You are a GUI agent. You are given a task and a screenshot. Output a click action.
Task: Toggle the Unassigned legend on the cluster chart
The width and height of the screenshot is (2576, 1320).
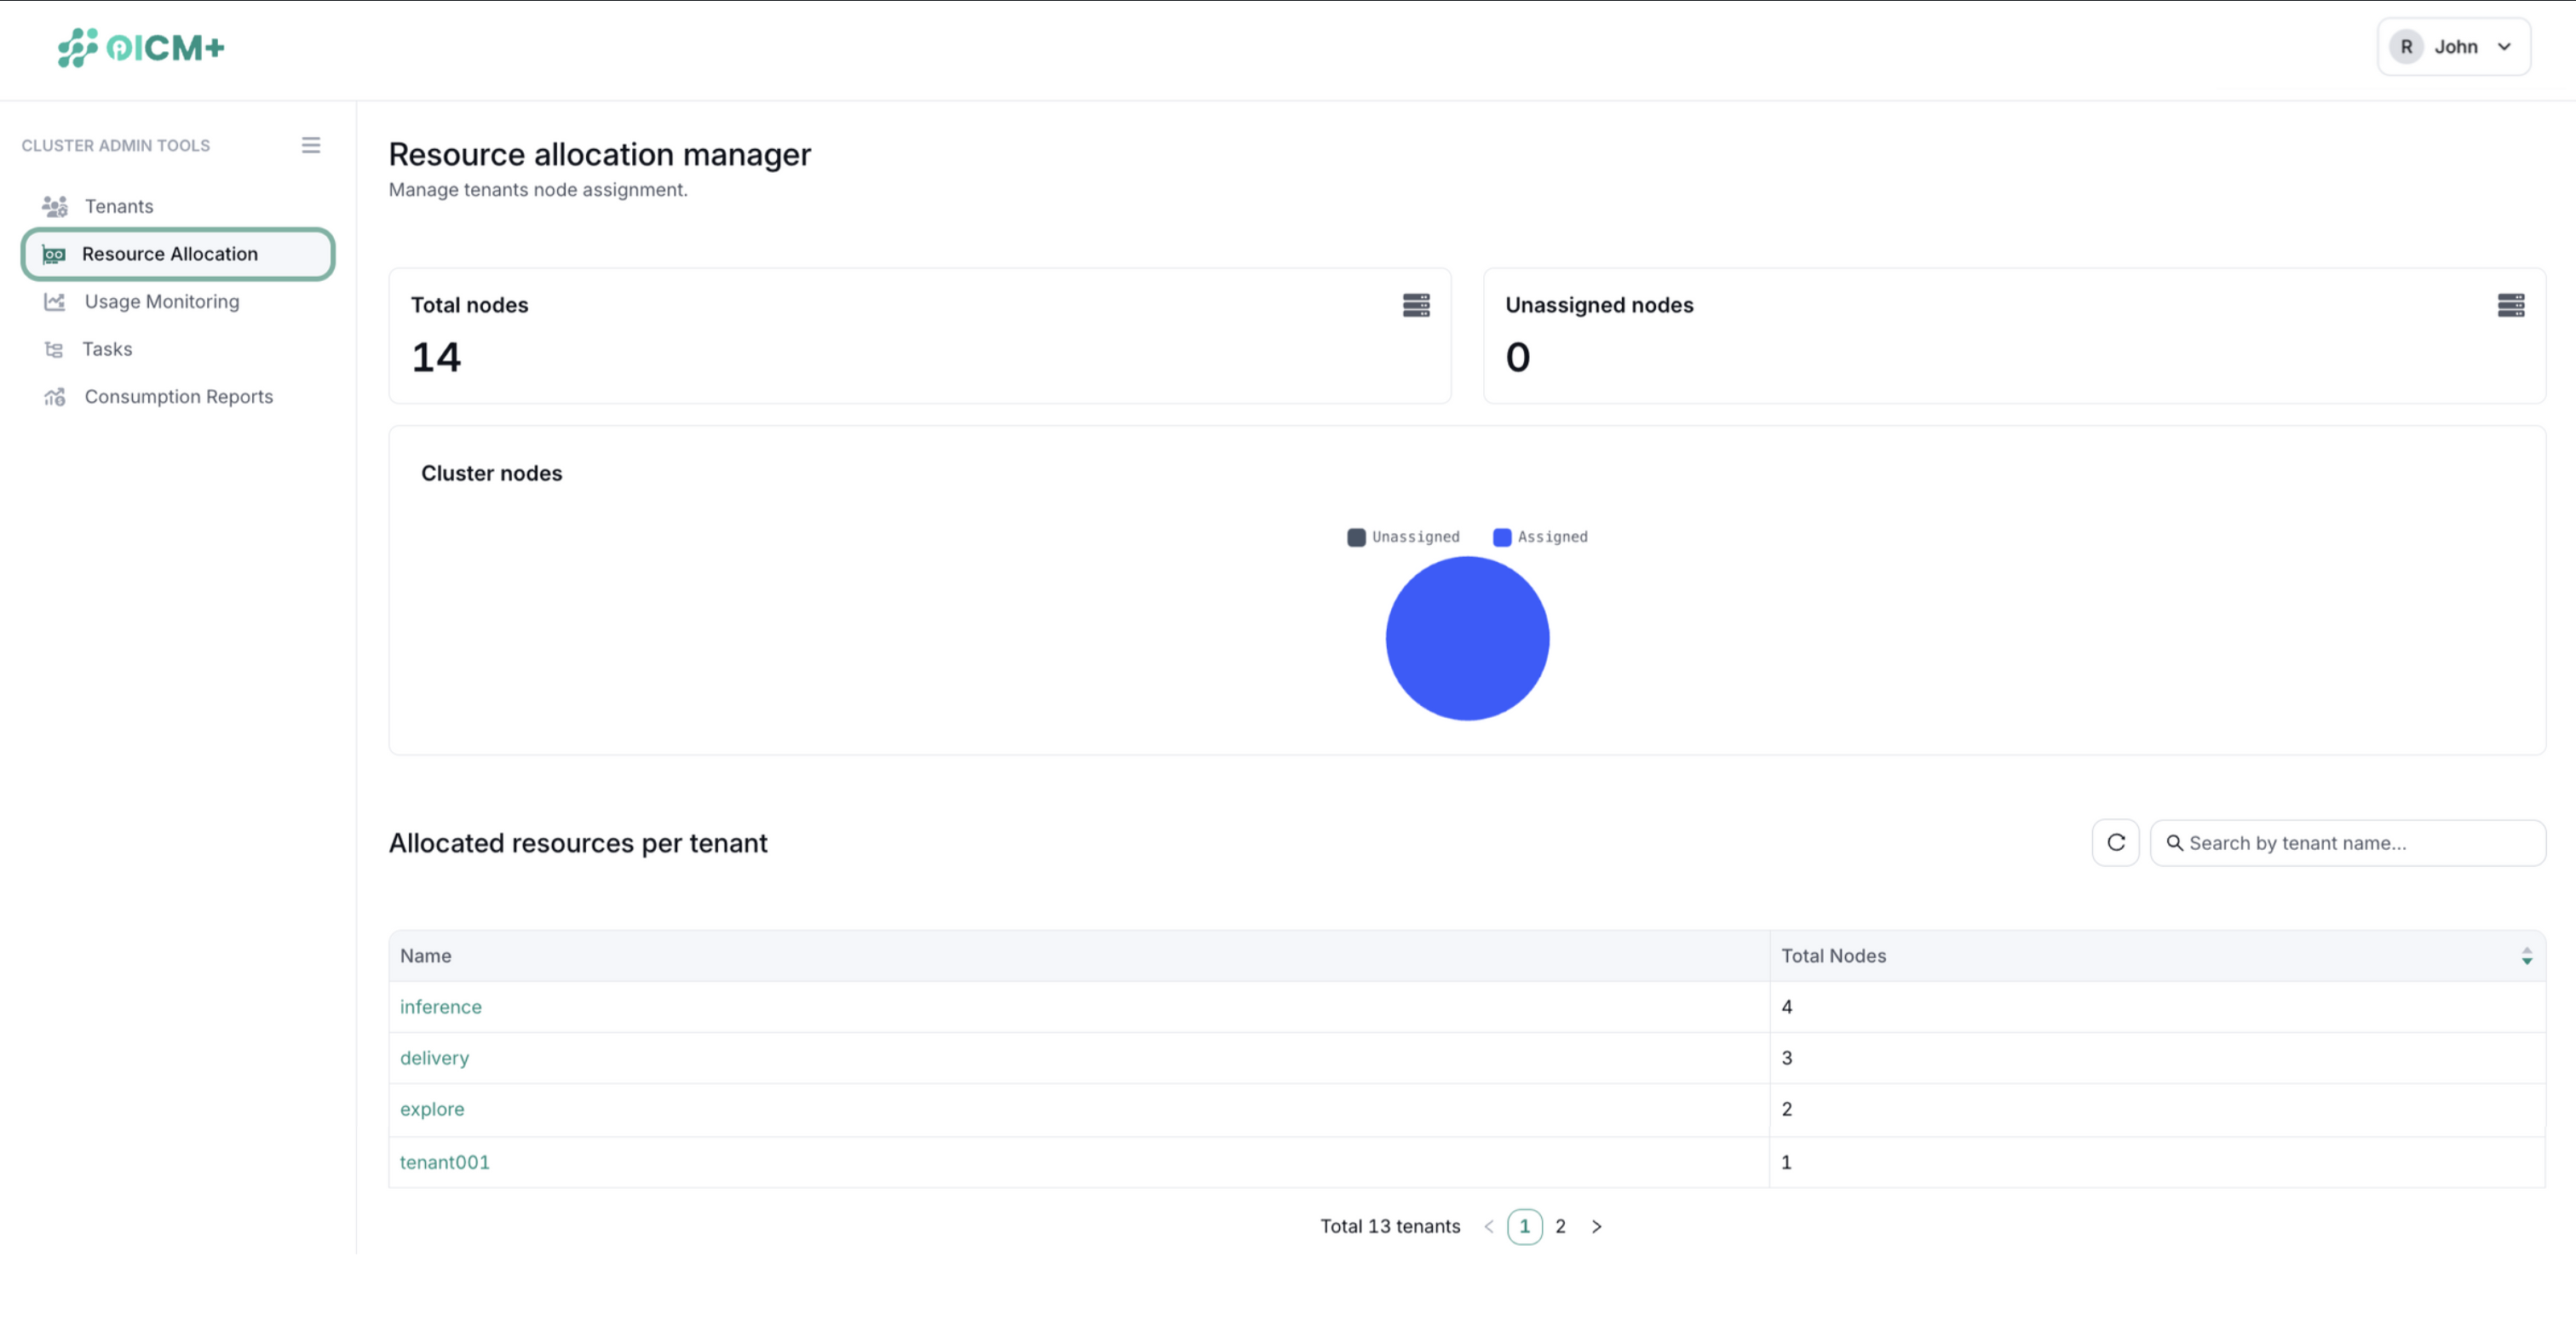[x=1404, y=537]
